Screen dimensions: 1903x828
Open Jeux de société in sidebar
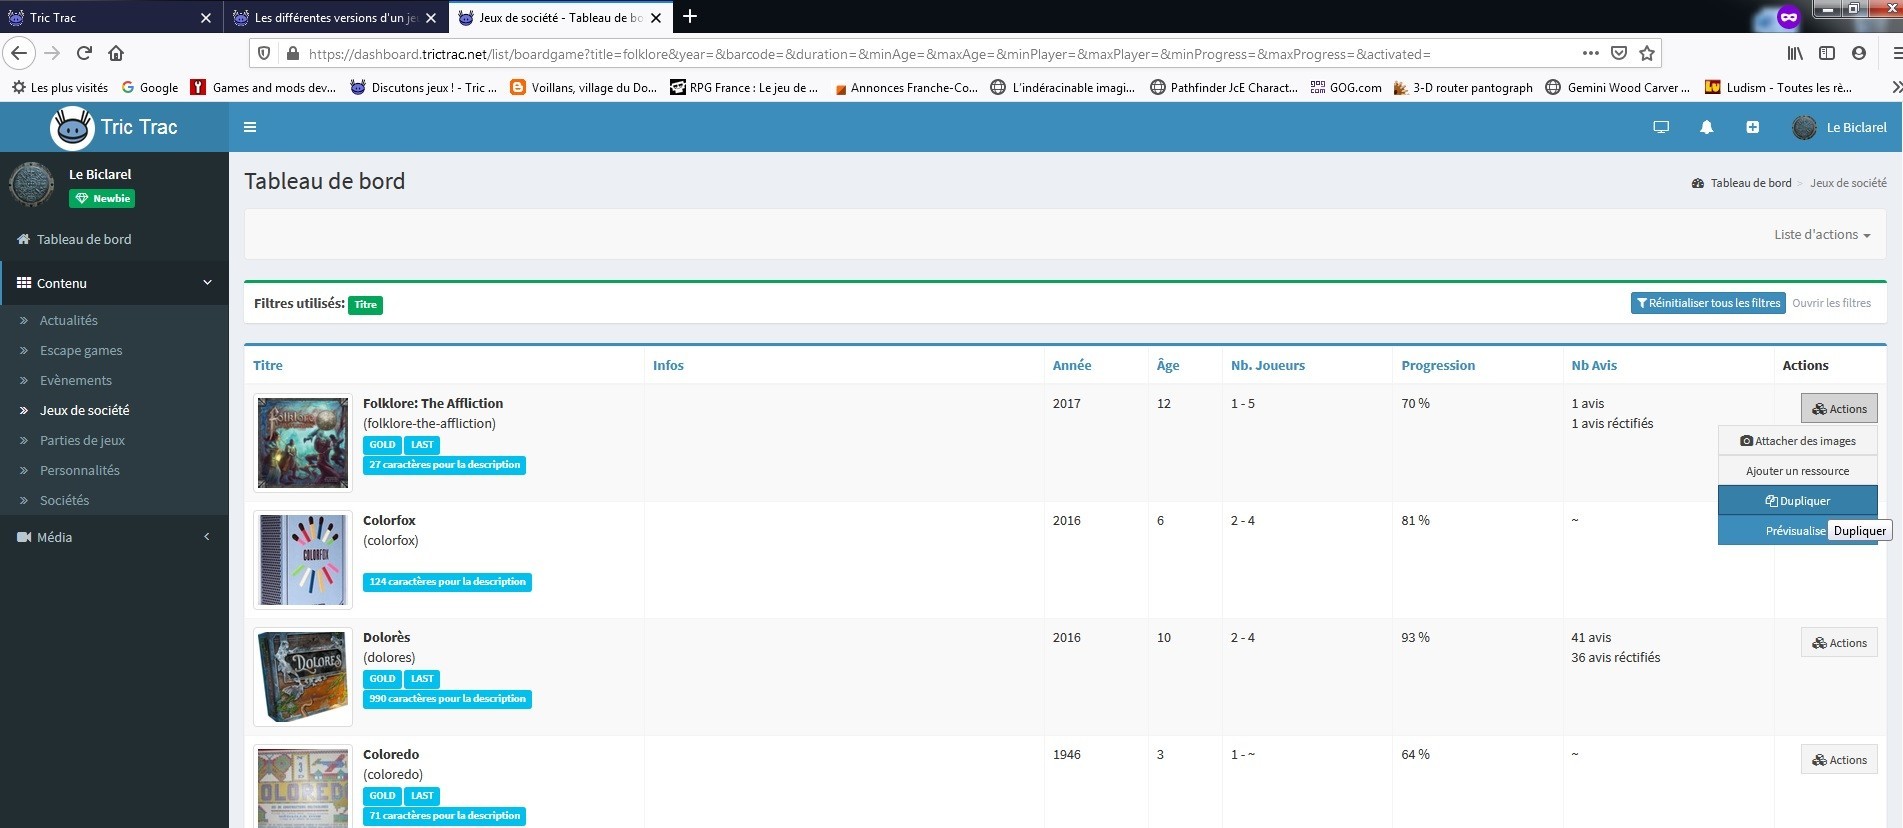(x=85, y=410)
